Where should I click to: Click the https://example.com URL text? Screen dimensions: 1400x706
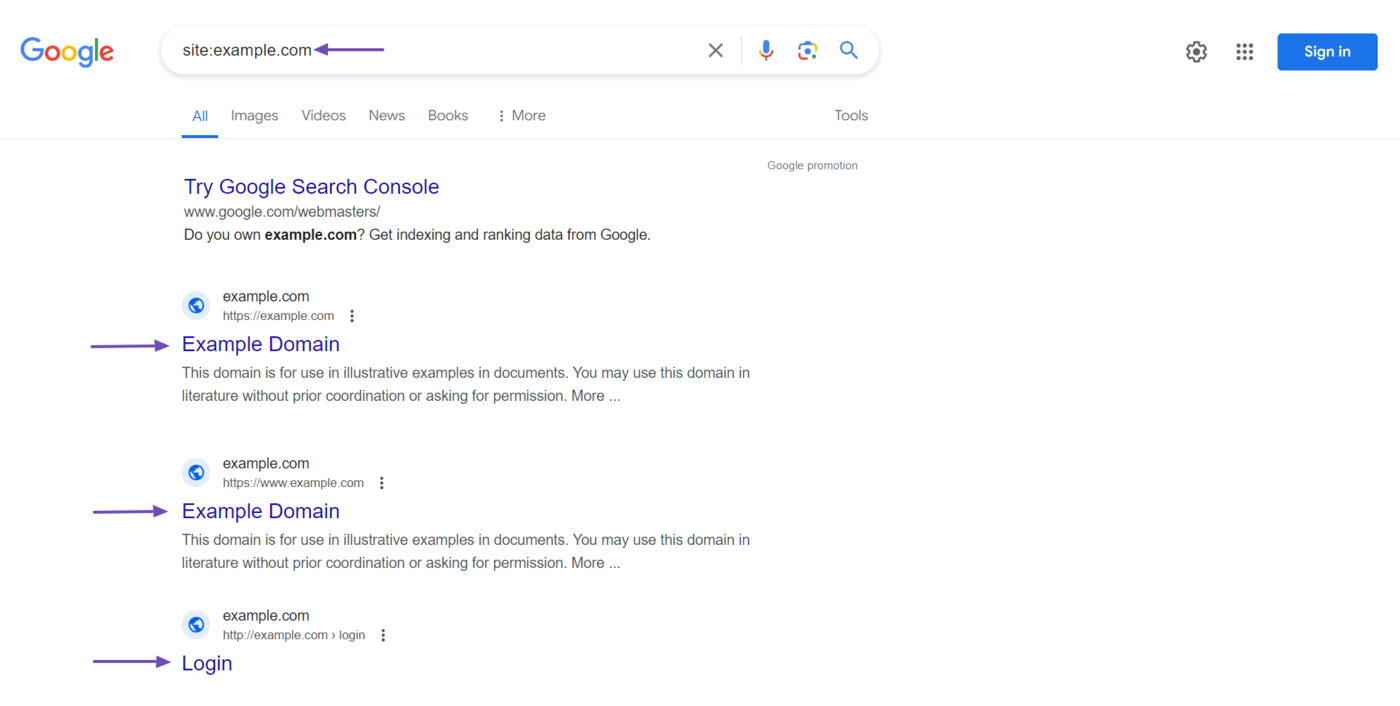[278, 316]
